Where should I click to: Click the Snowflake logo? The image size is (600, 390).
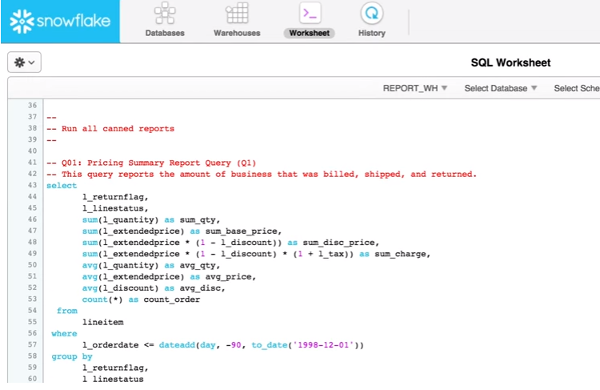coord(60,21)
